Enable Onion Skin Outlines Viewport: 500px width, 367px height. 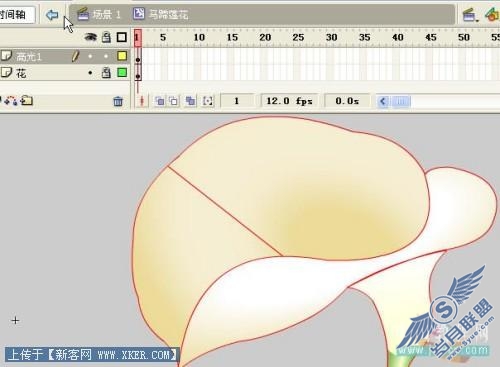(x=174, y=101)
